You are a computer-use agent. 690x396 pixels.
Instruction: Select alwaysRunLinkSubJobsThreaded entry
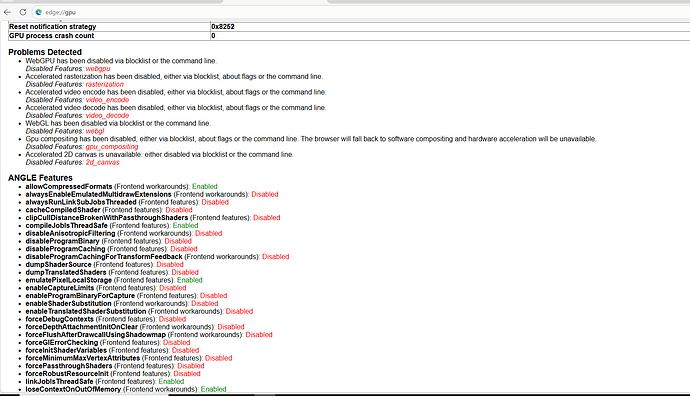127,202
